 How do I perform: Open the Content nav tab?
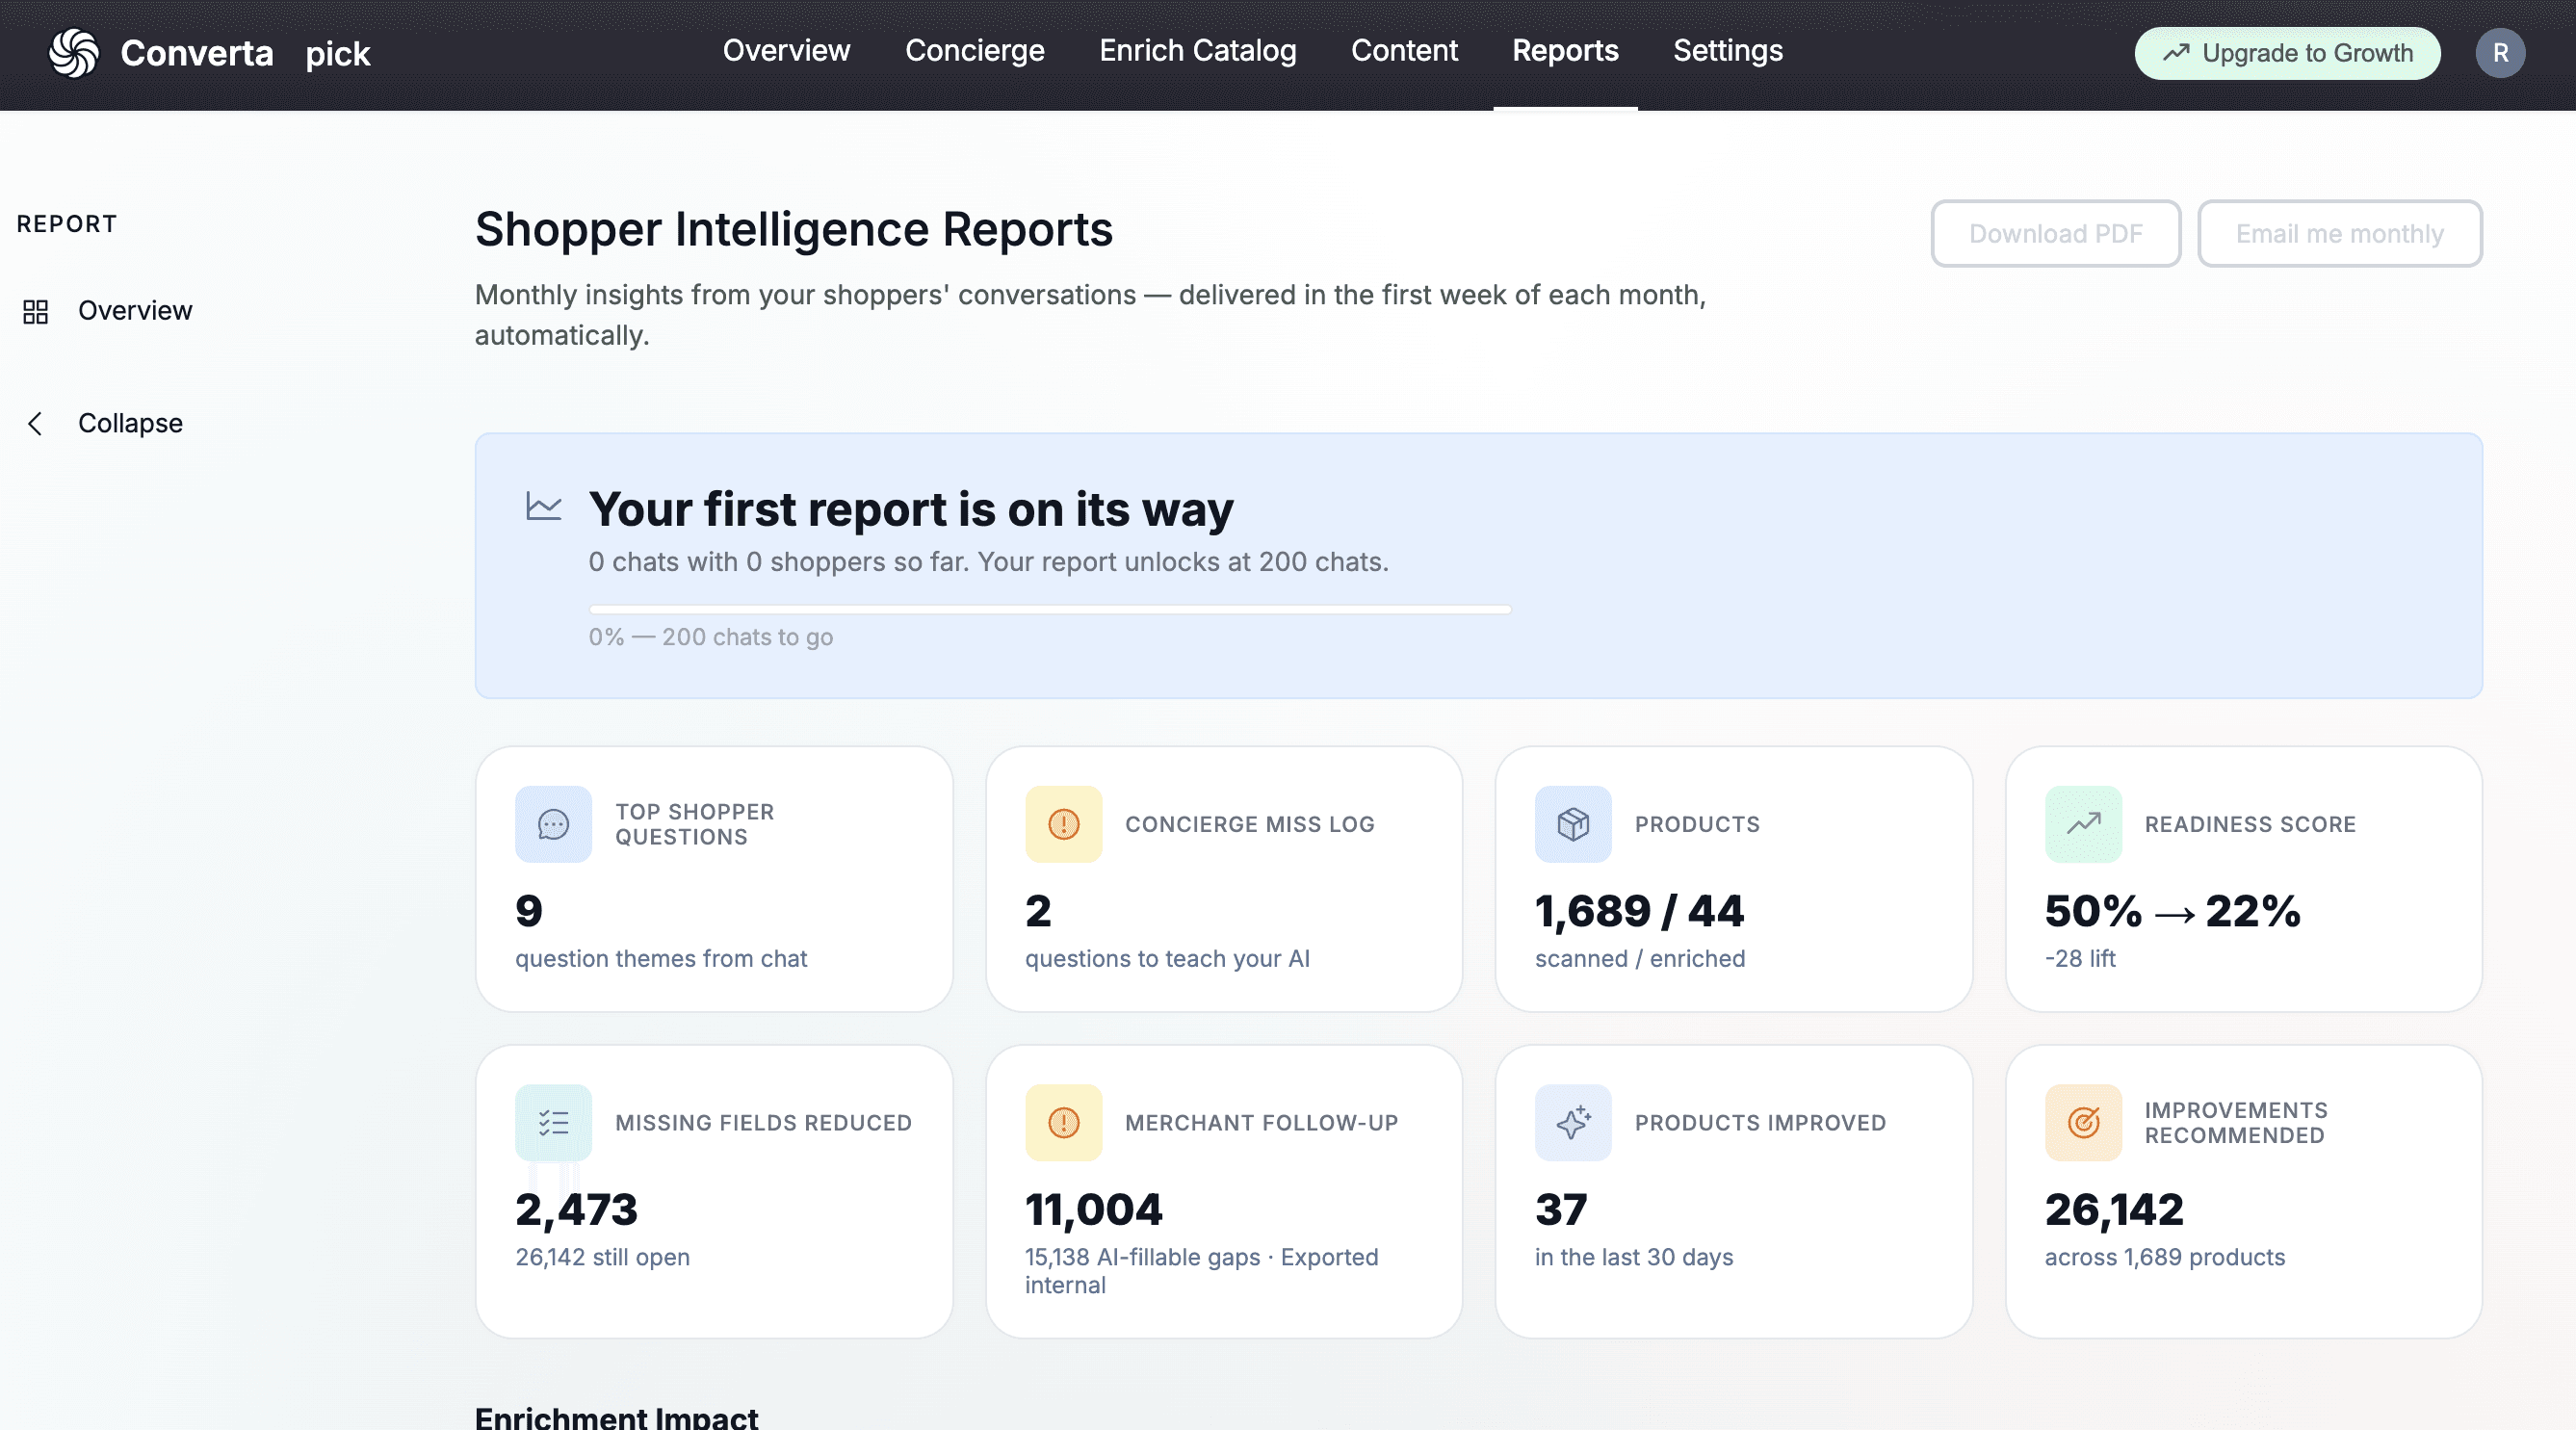tap(1404, 51)
